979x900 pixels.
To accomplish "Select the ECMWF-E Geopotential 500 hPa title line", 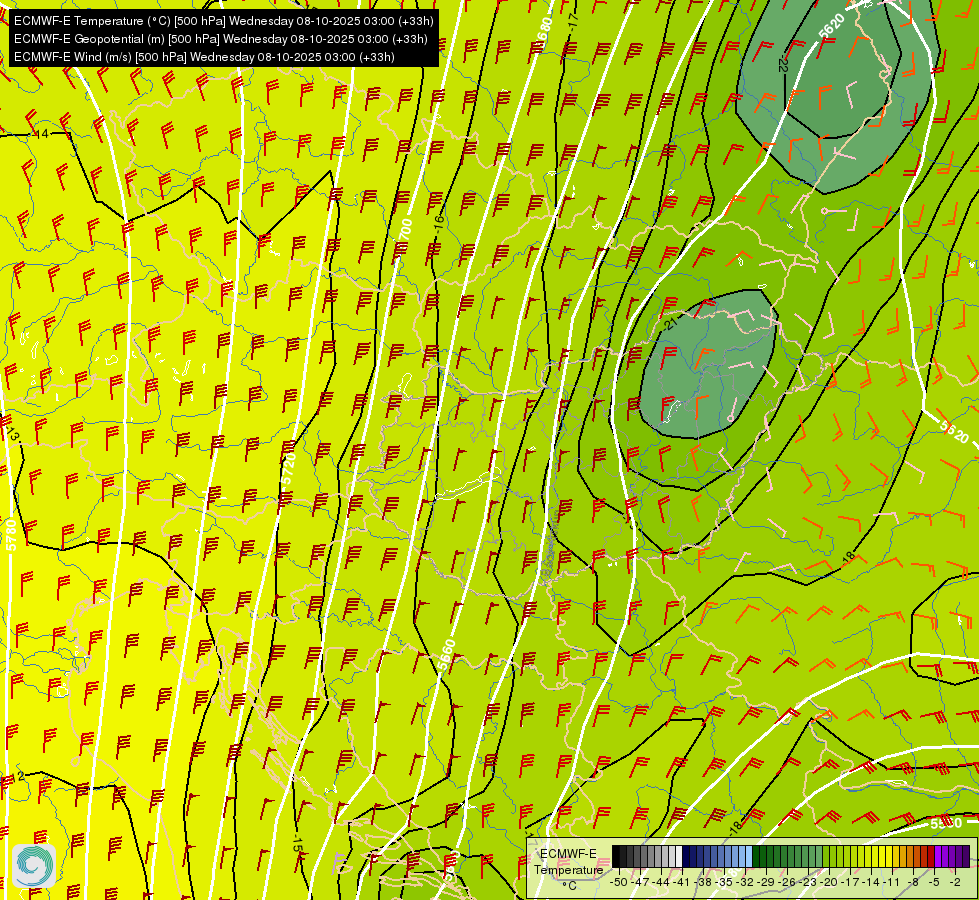I will click(x=220, y=39).
